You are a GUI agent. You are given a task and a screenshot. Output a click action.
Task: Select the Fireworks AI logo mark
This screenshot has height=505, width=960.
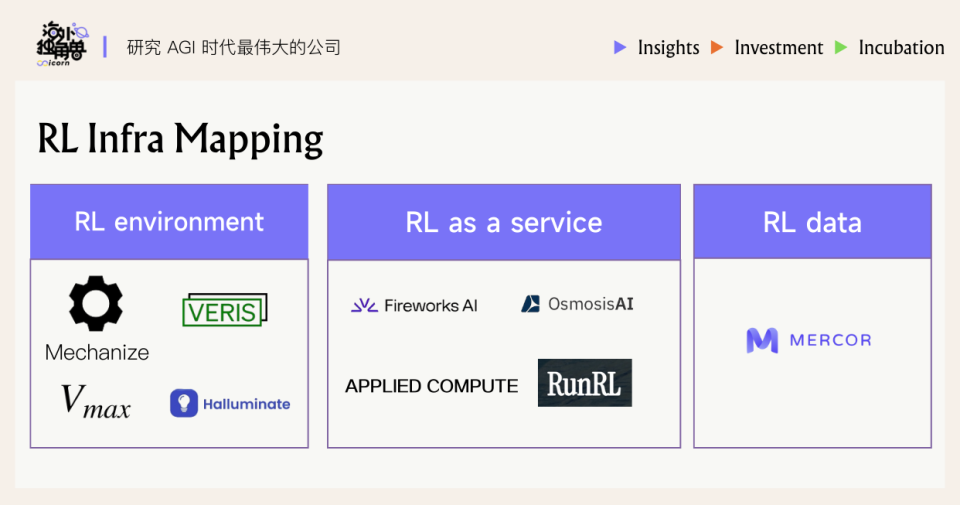pos(364,305)
